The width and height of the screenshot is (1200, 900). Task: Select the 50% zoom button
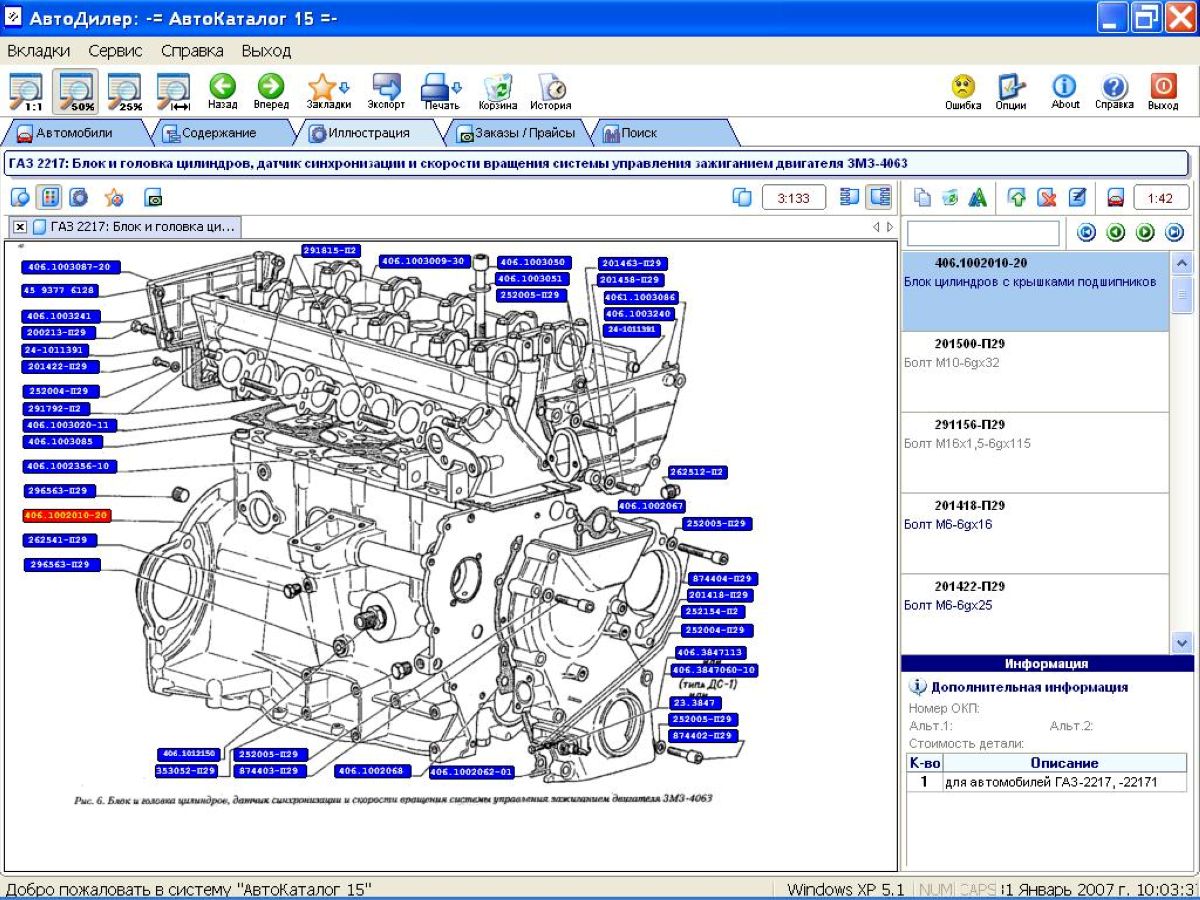75,91
